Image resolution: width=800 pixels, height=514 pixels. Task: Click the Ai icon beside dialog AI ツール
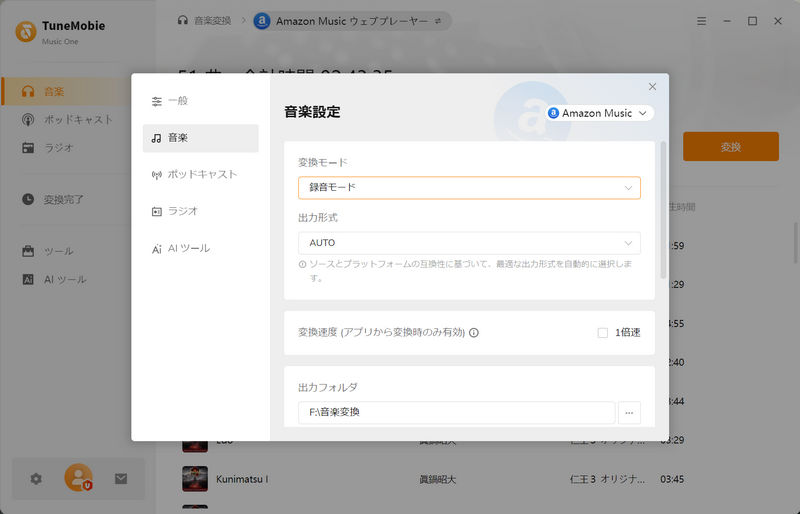[x=157, y=249]
